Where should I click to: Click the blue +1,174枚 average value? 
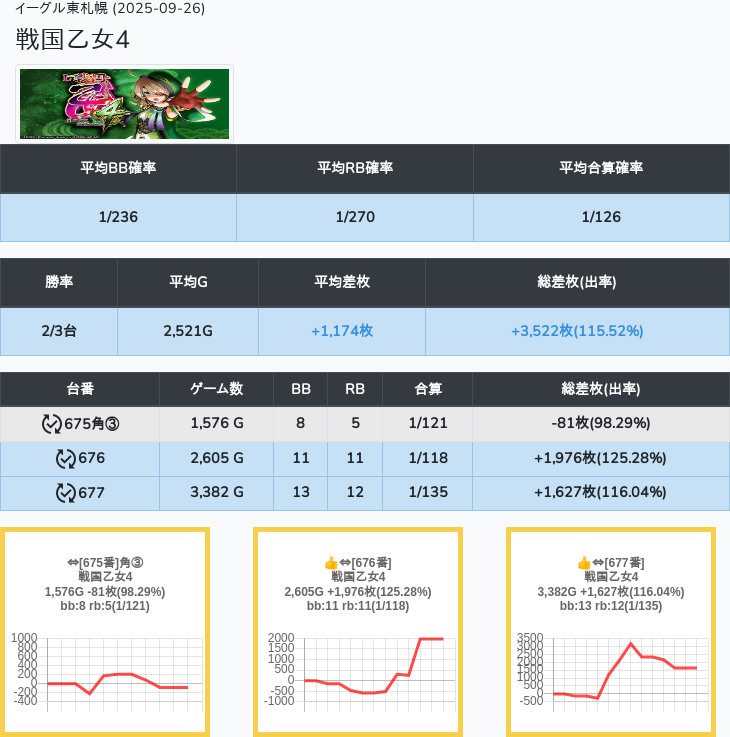342,331
